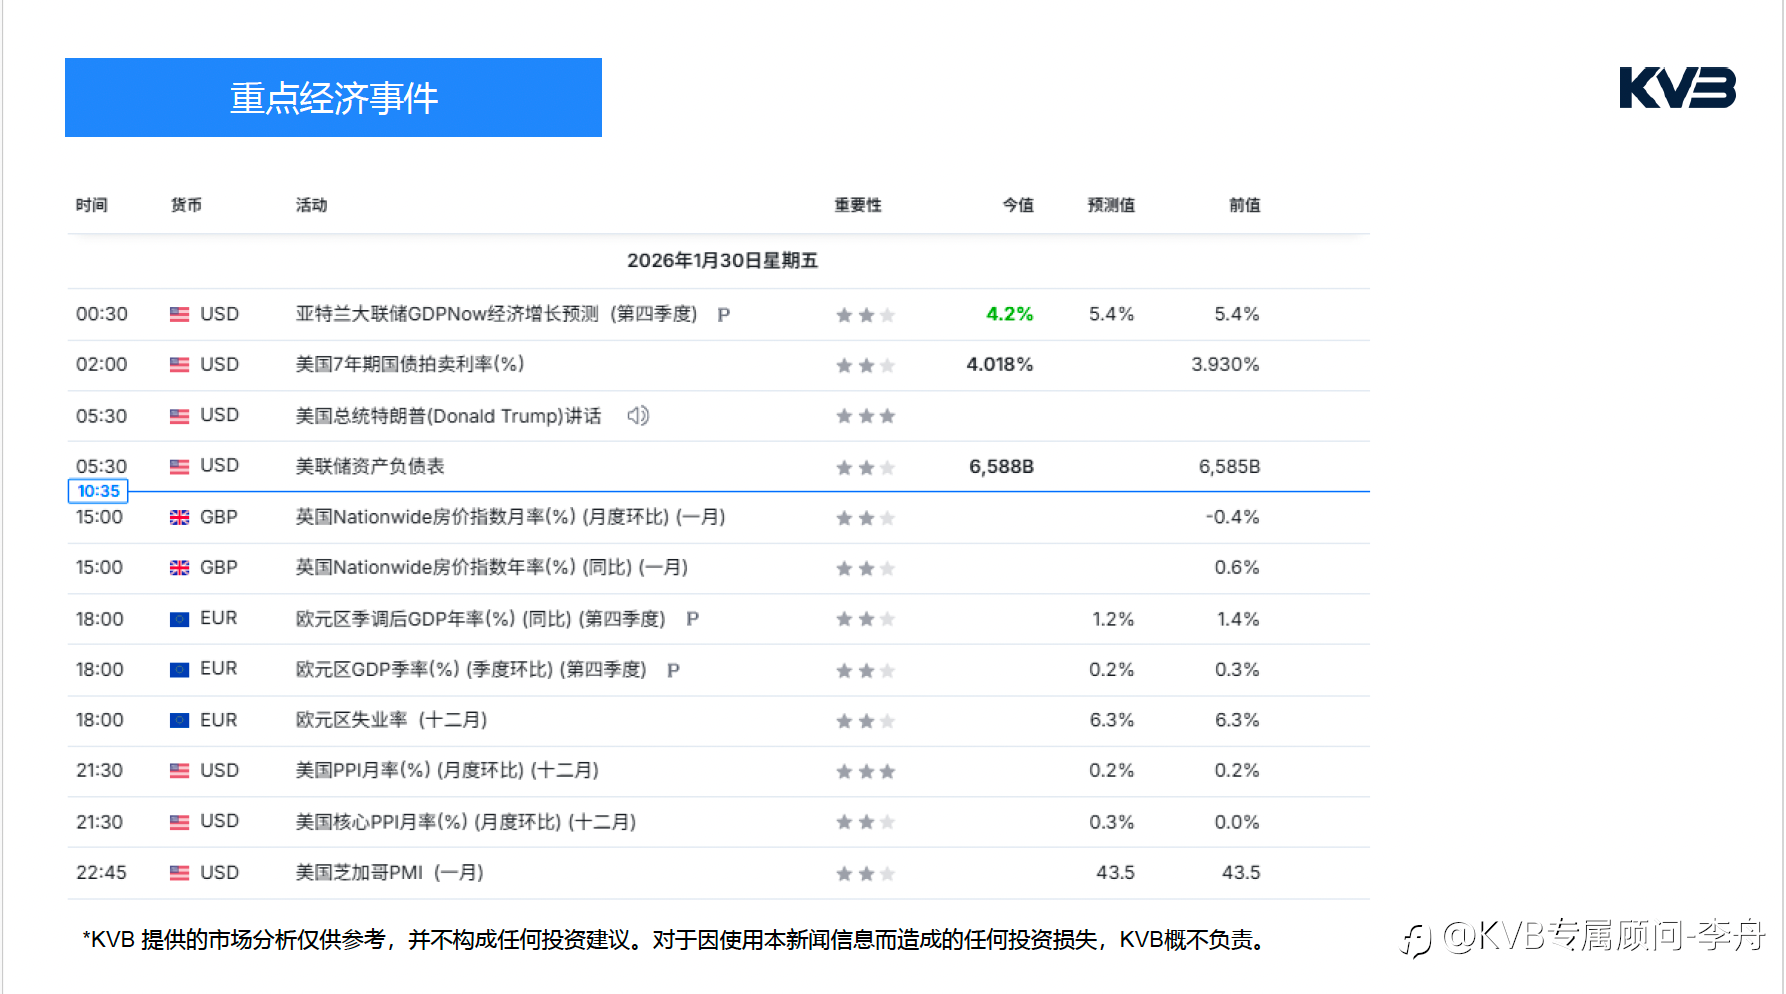Click the UK flag on the Nationwide 年率 row

180,568
